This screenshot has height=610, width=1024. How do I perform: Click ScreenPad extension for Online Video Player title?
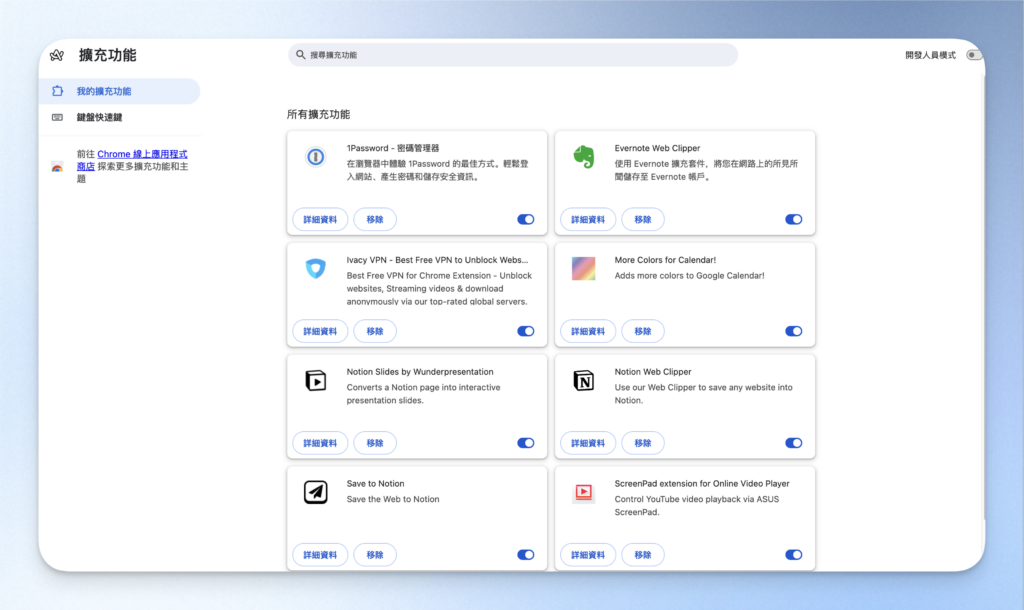(x=702, y=483)
